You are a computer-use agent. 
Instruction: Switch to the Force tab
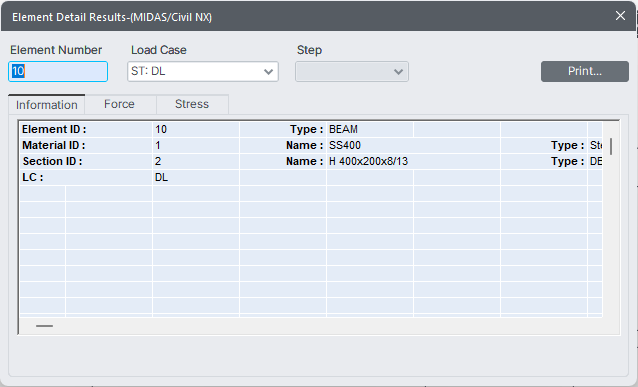pos(119,104)
